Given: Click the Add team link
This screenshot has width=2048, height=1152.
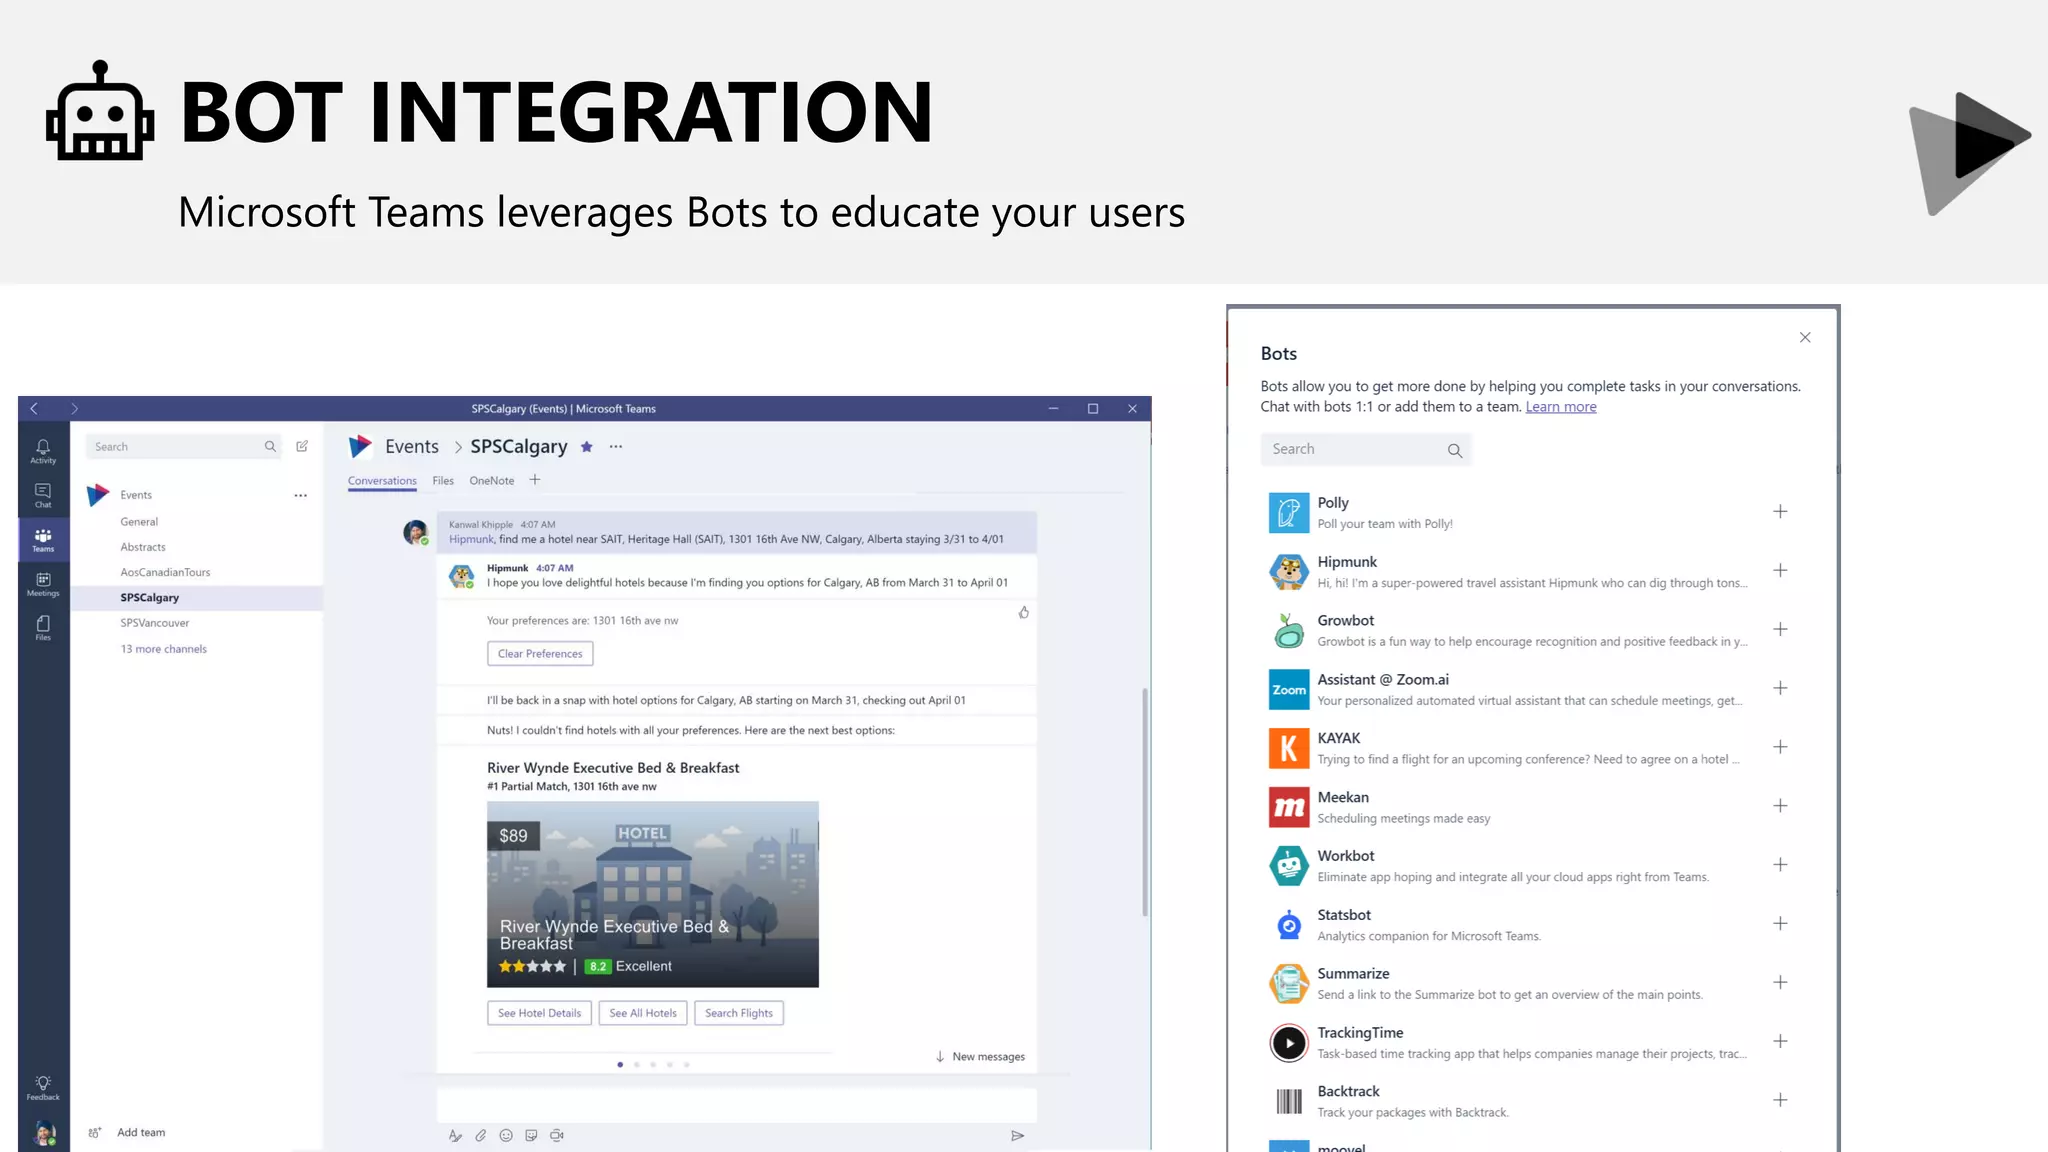Looking at the screenshot, I should click(x=141, y=1132).
